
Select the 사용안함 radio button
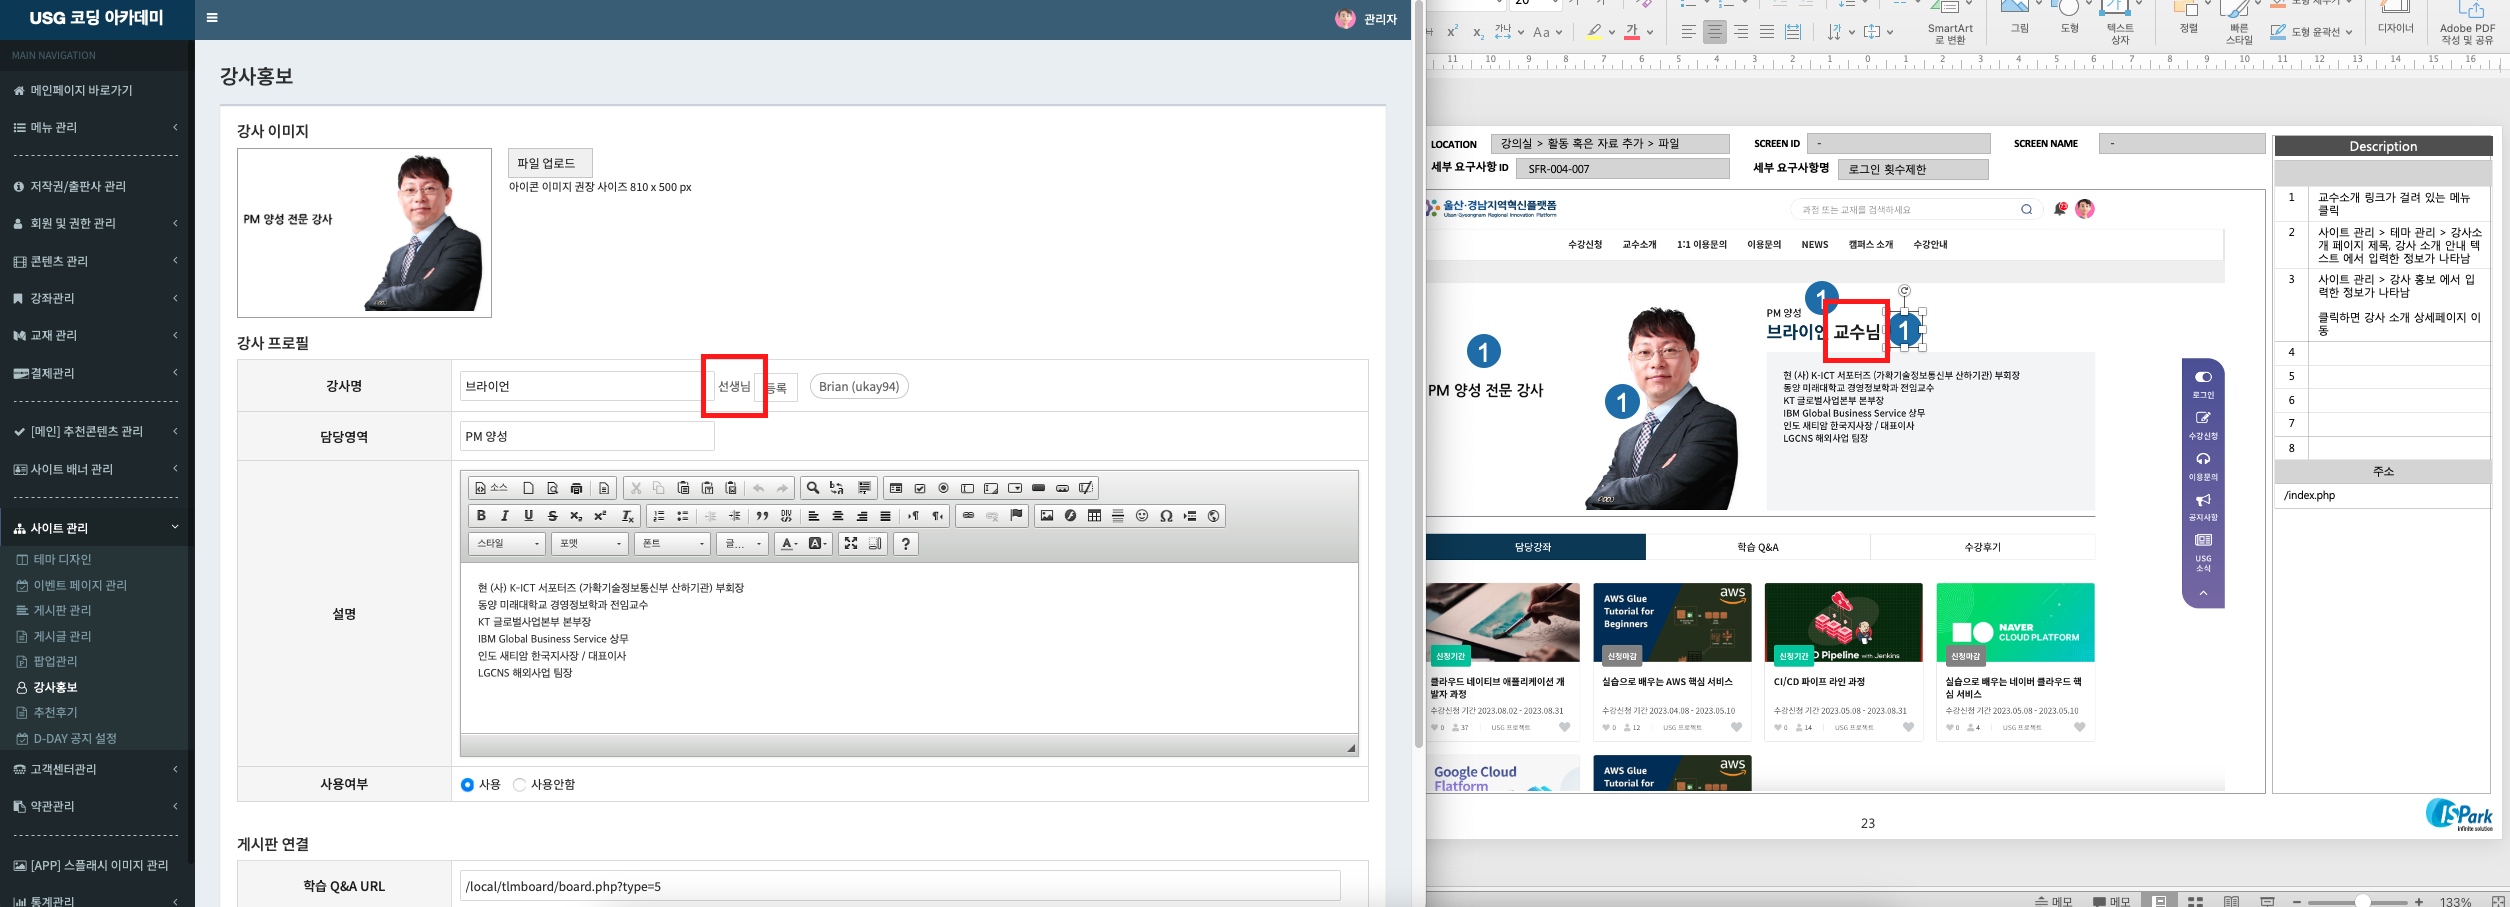(519, 785)
